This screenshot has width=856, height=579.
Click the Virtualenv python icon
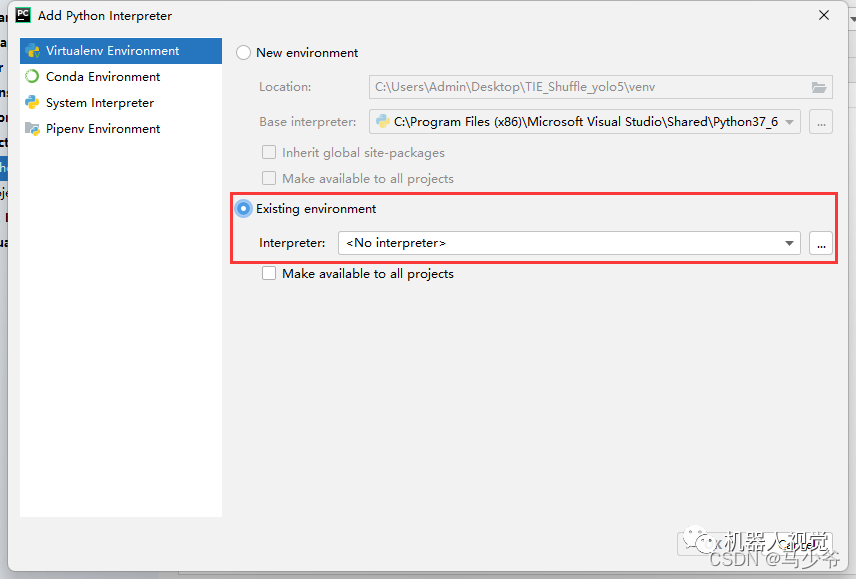pyautogui.click(x=33, y=51)
